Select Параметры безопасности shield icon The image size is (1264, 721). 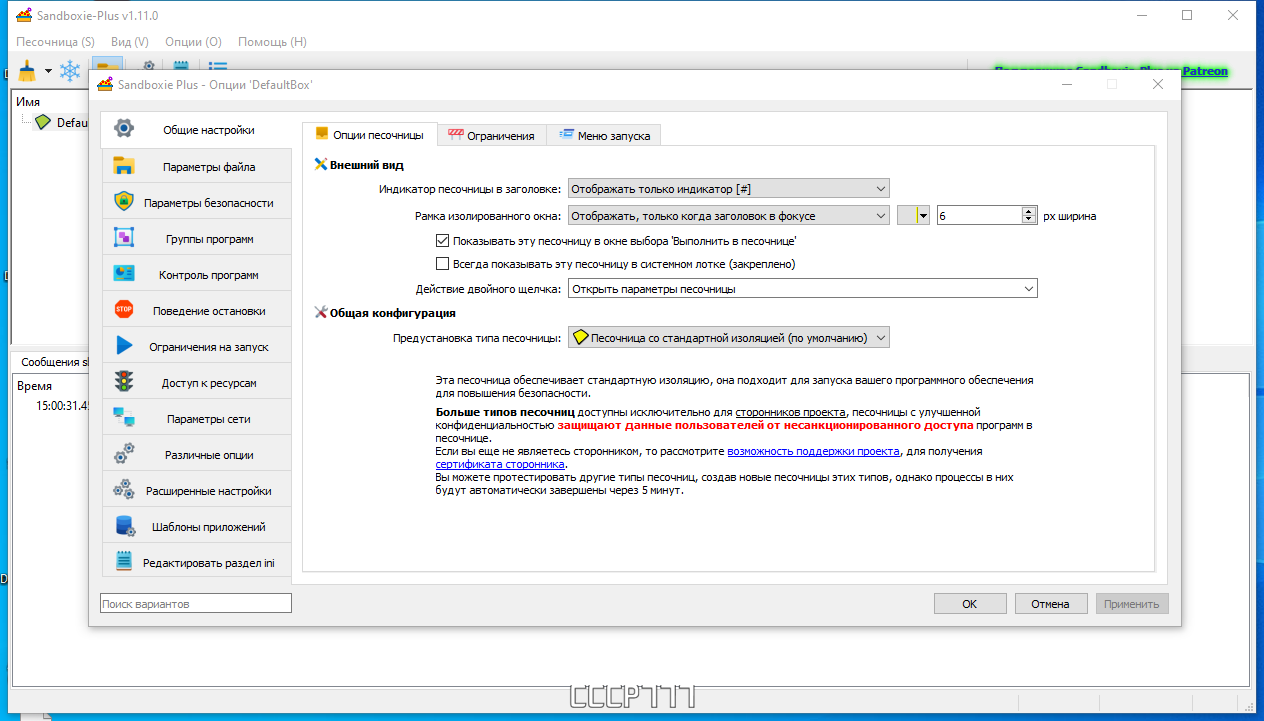[124, 202]
